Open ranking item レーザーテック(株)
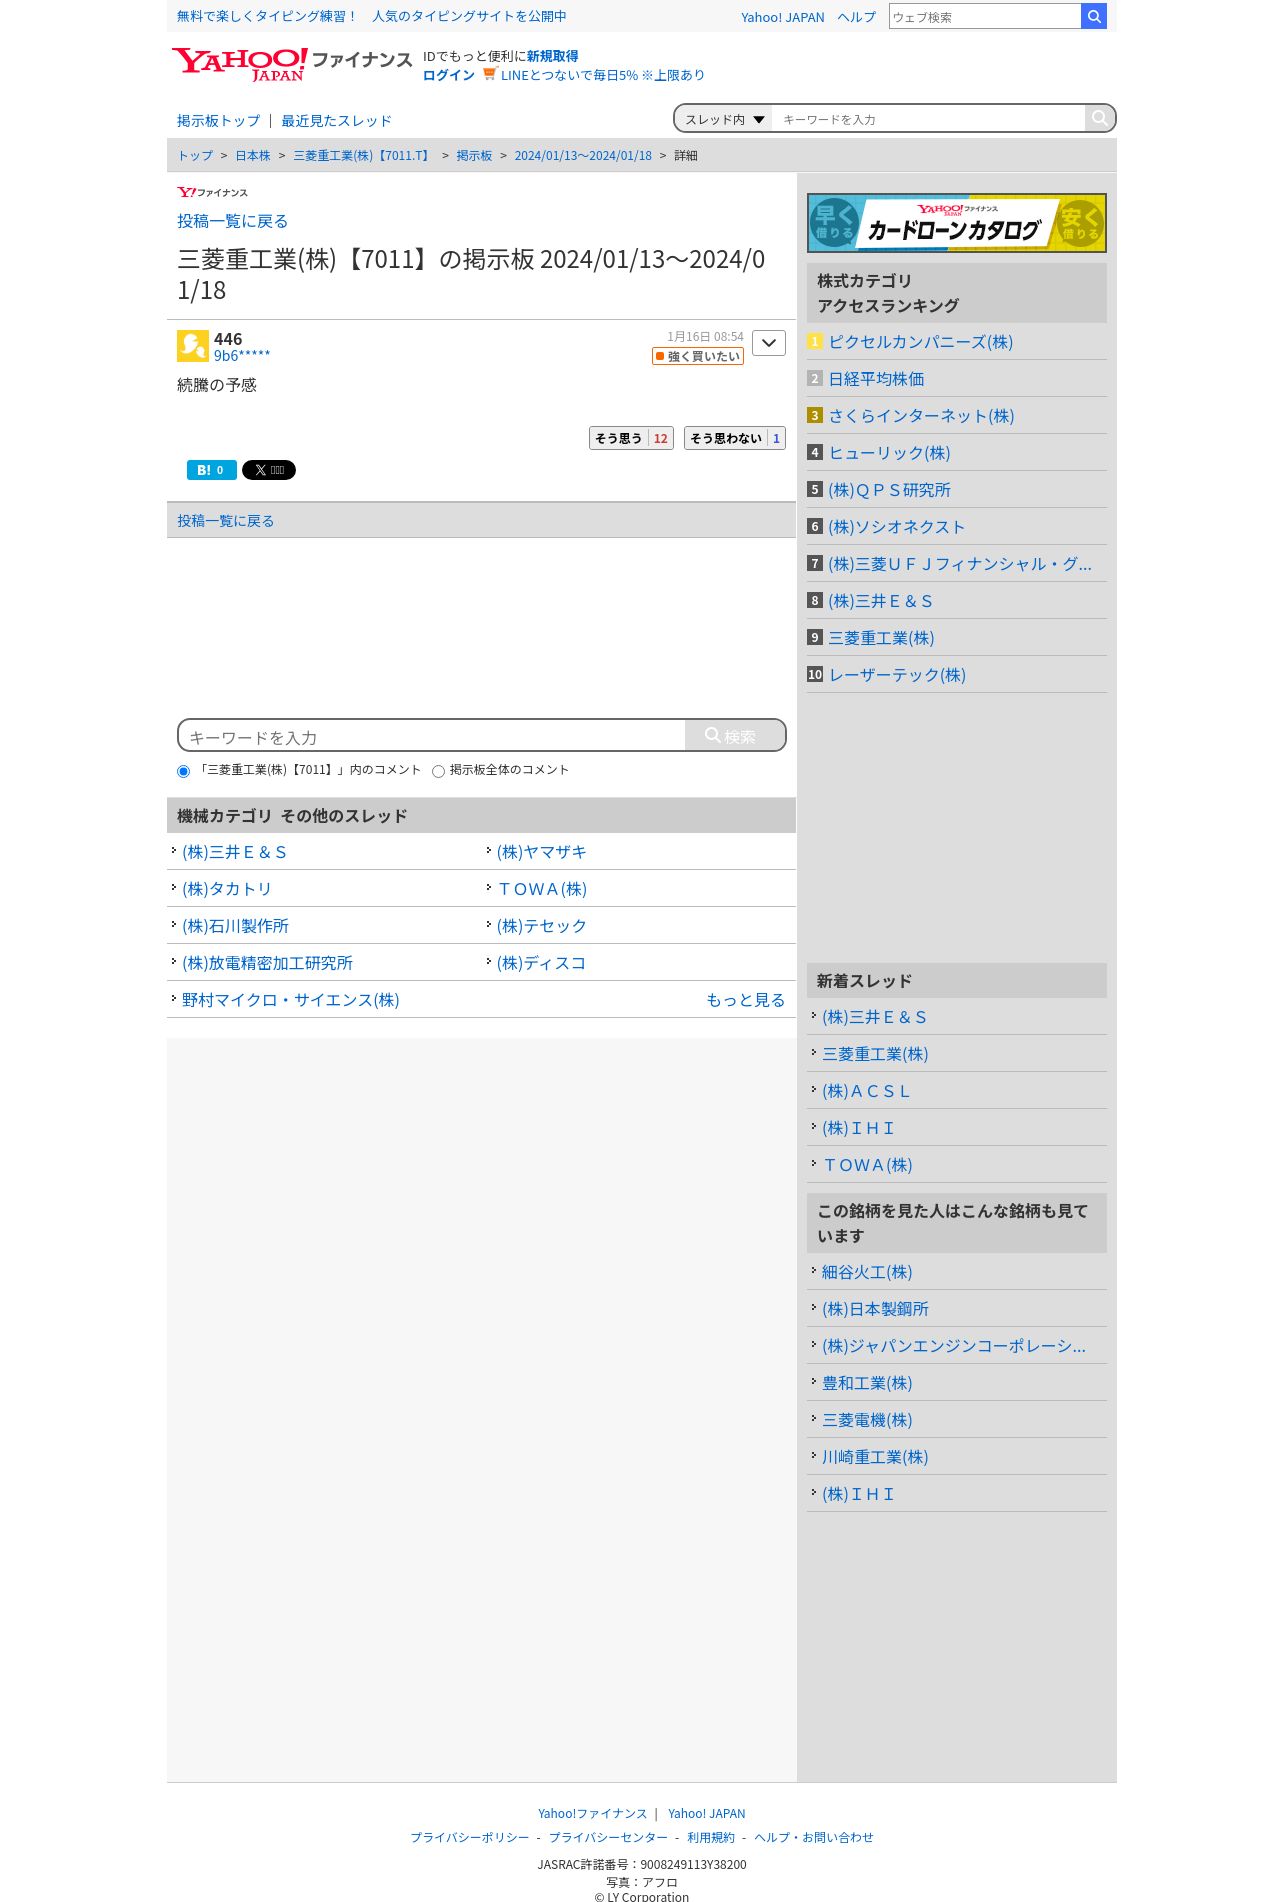 897,675
